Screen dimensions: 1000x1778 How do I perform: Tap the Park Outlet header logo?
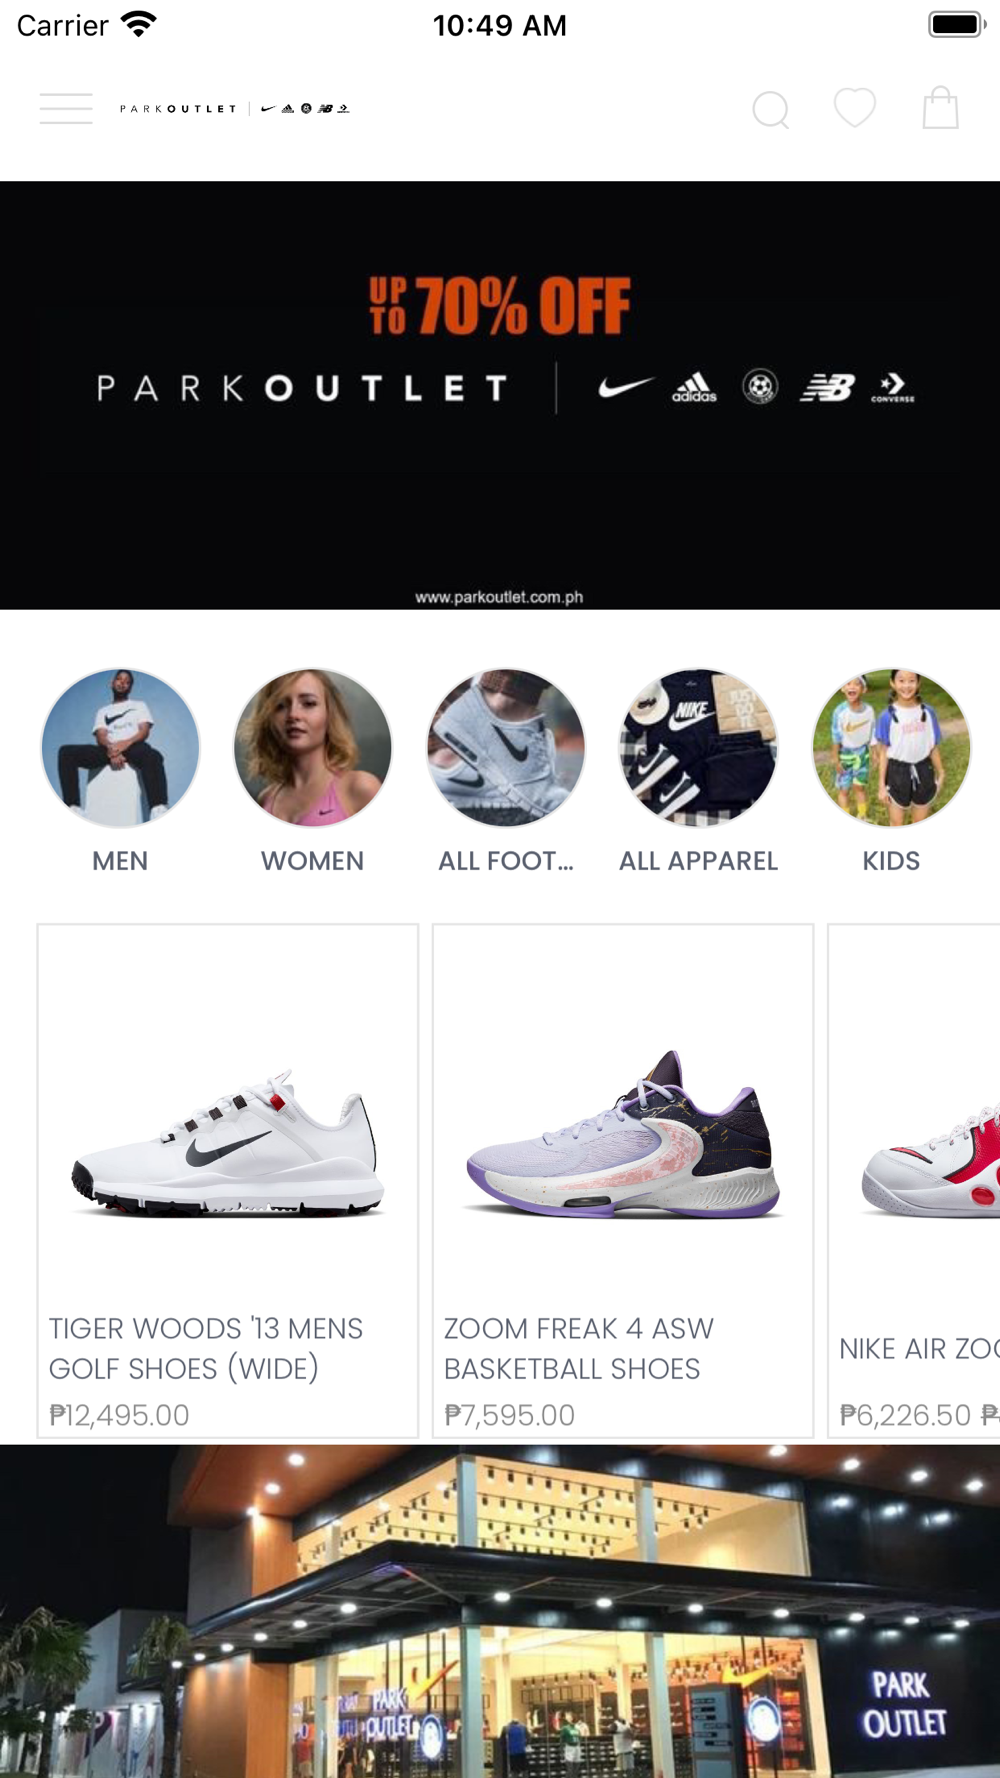pyautogui.click(x=235, y=108)
